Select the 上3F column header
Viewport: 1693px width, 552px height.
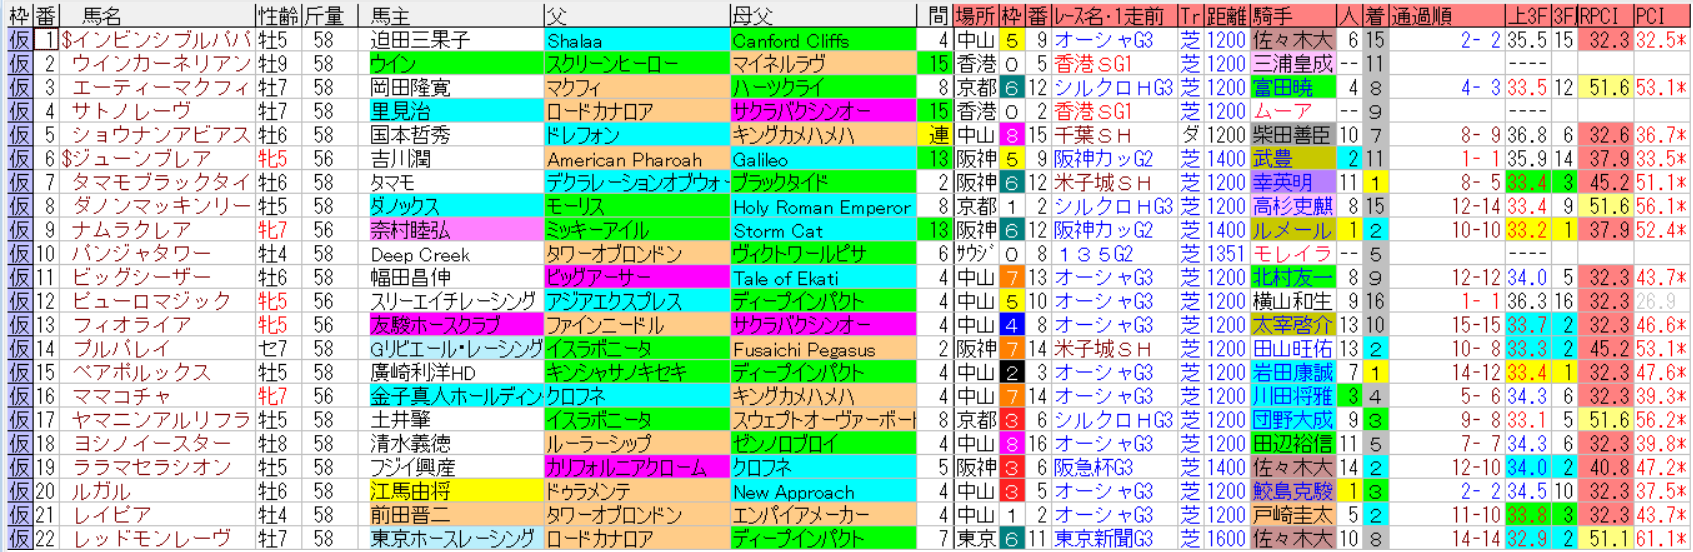[1527, 15]
